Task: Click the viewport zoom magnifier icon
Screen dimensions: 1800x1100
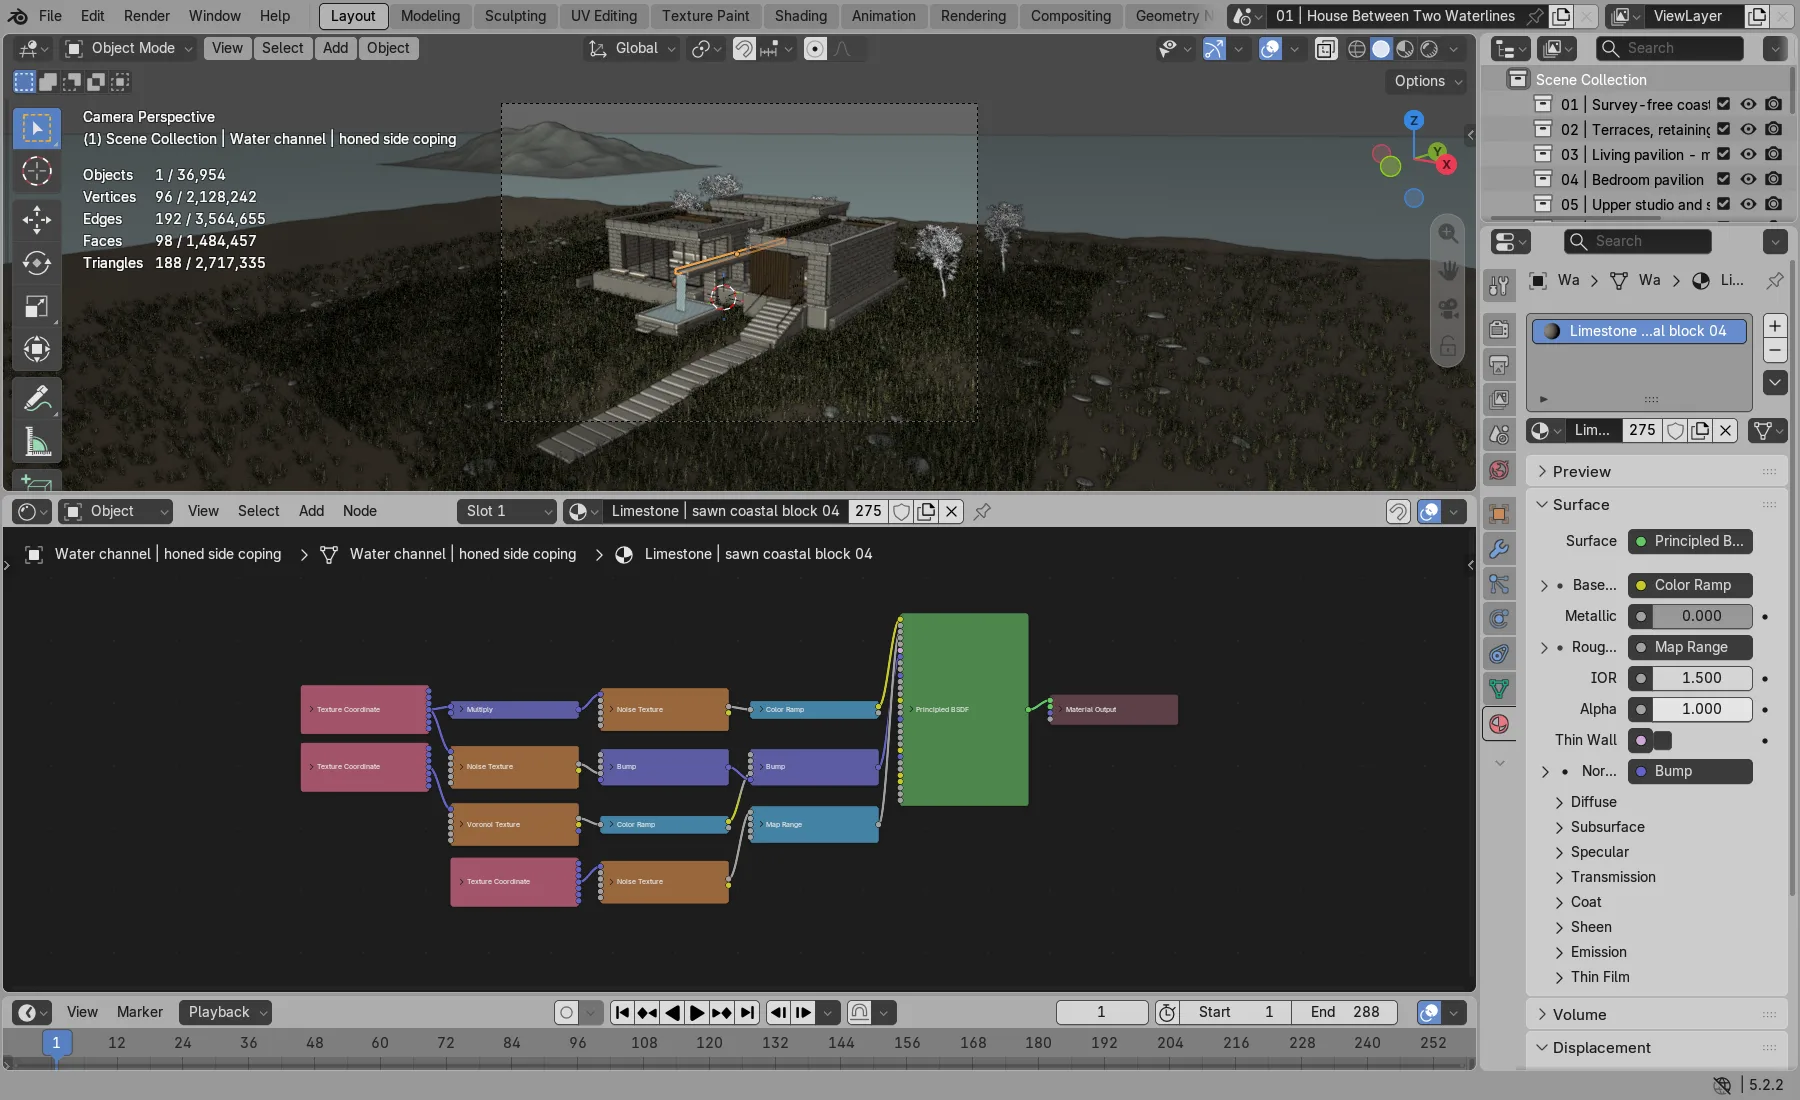Action: (x=1448, y=234)
